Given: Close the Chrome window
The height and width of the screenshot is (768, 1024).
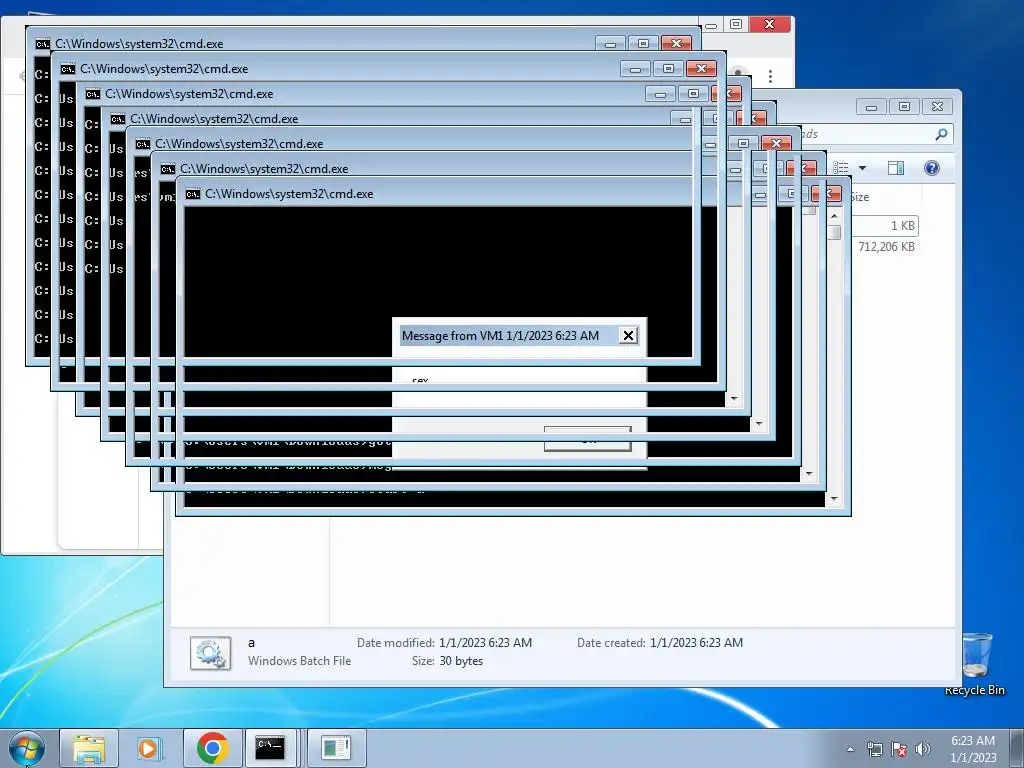Looking at the screenshot, I should pos(770,24).
